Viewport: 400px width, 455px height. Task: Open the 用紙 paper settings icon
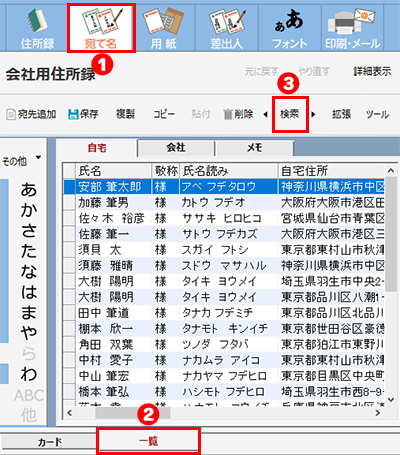coord(163,28)
